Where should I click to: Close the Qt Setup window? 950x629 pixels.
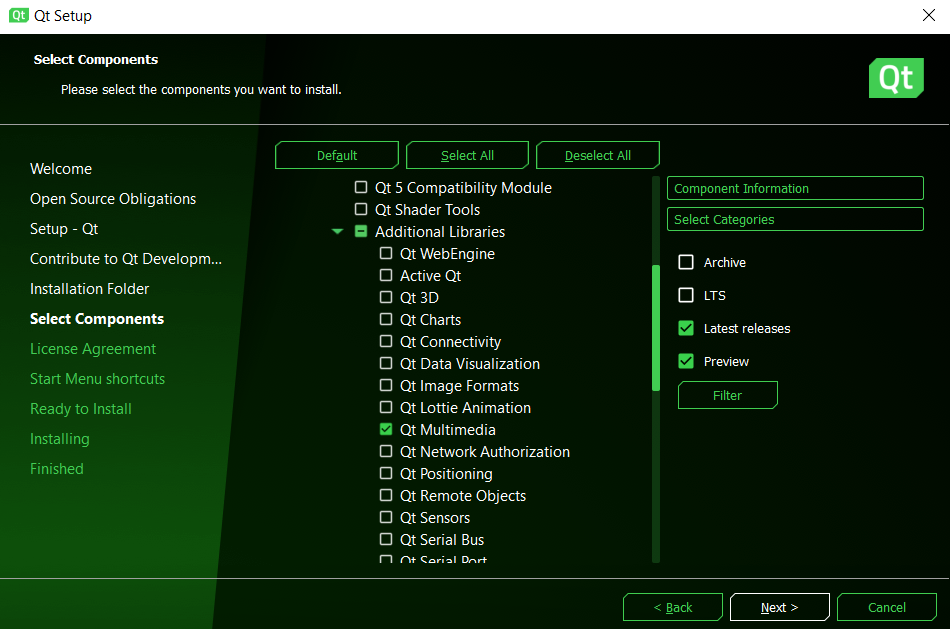(929, 15)
